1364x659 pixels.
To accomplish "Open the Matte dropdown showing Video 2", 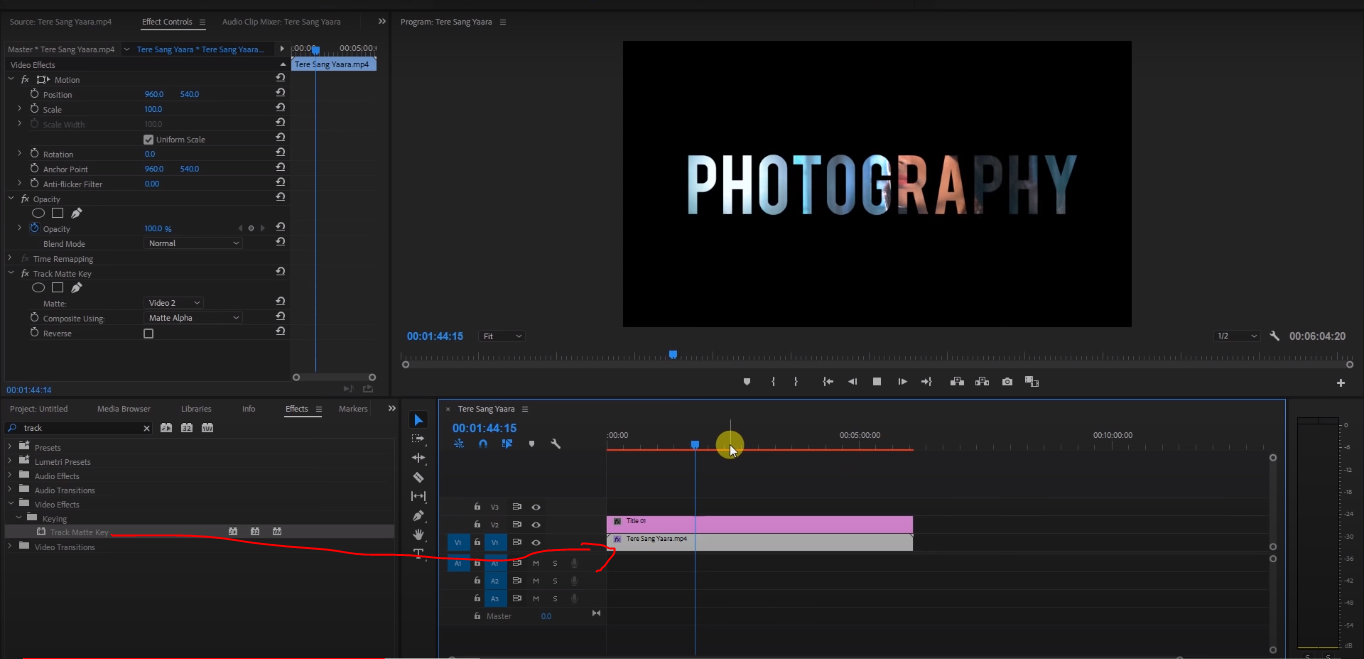I will point(174,302).
